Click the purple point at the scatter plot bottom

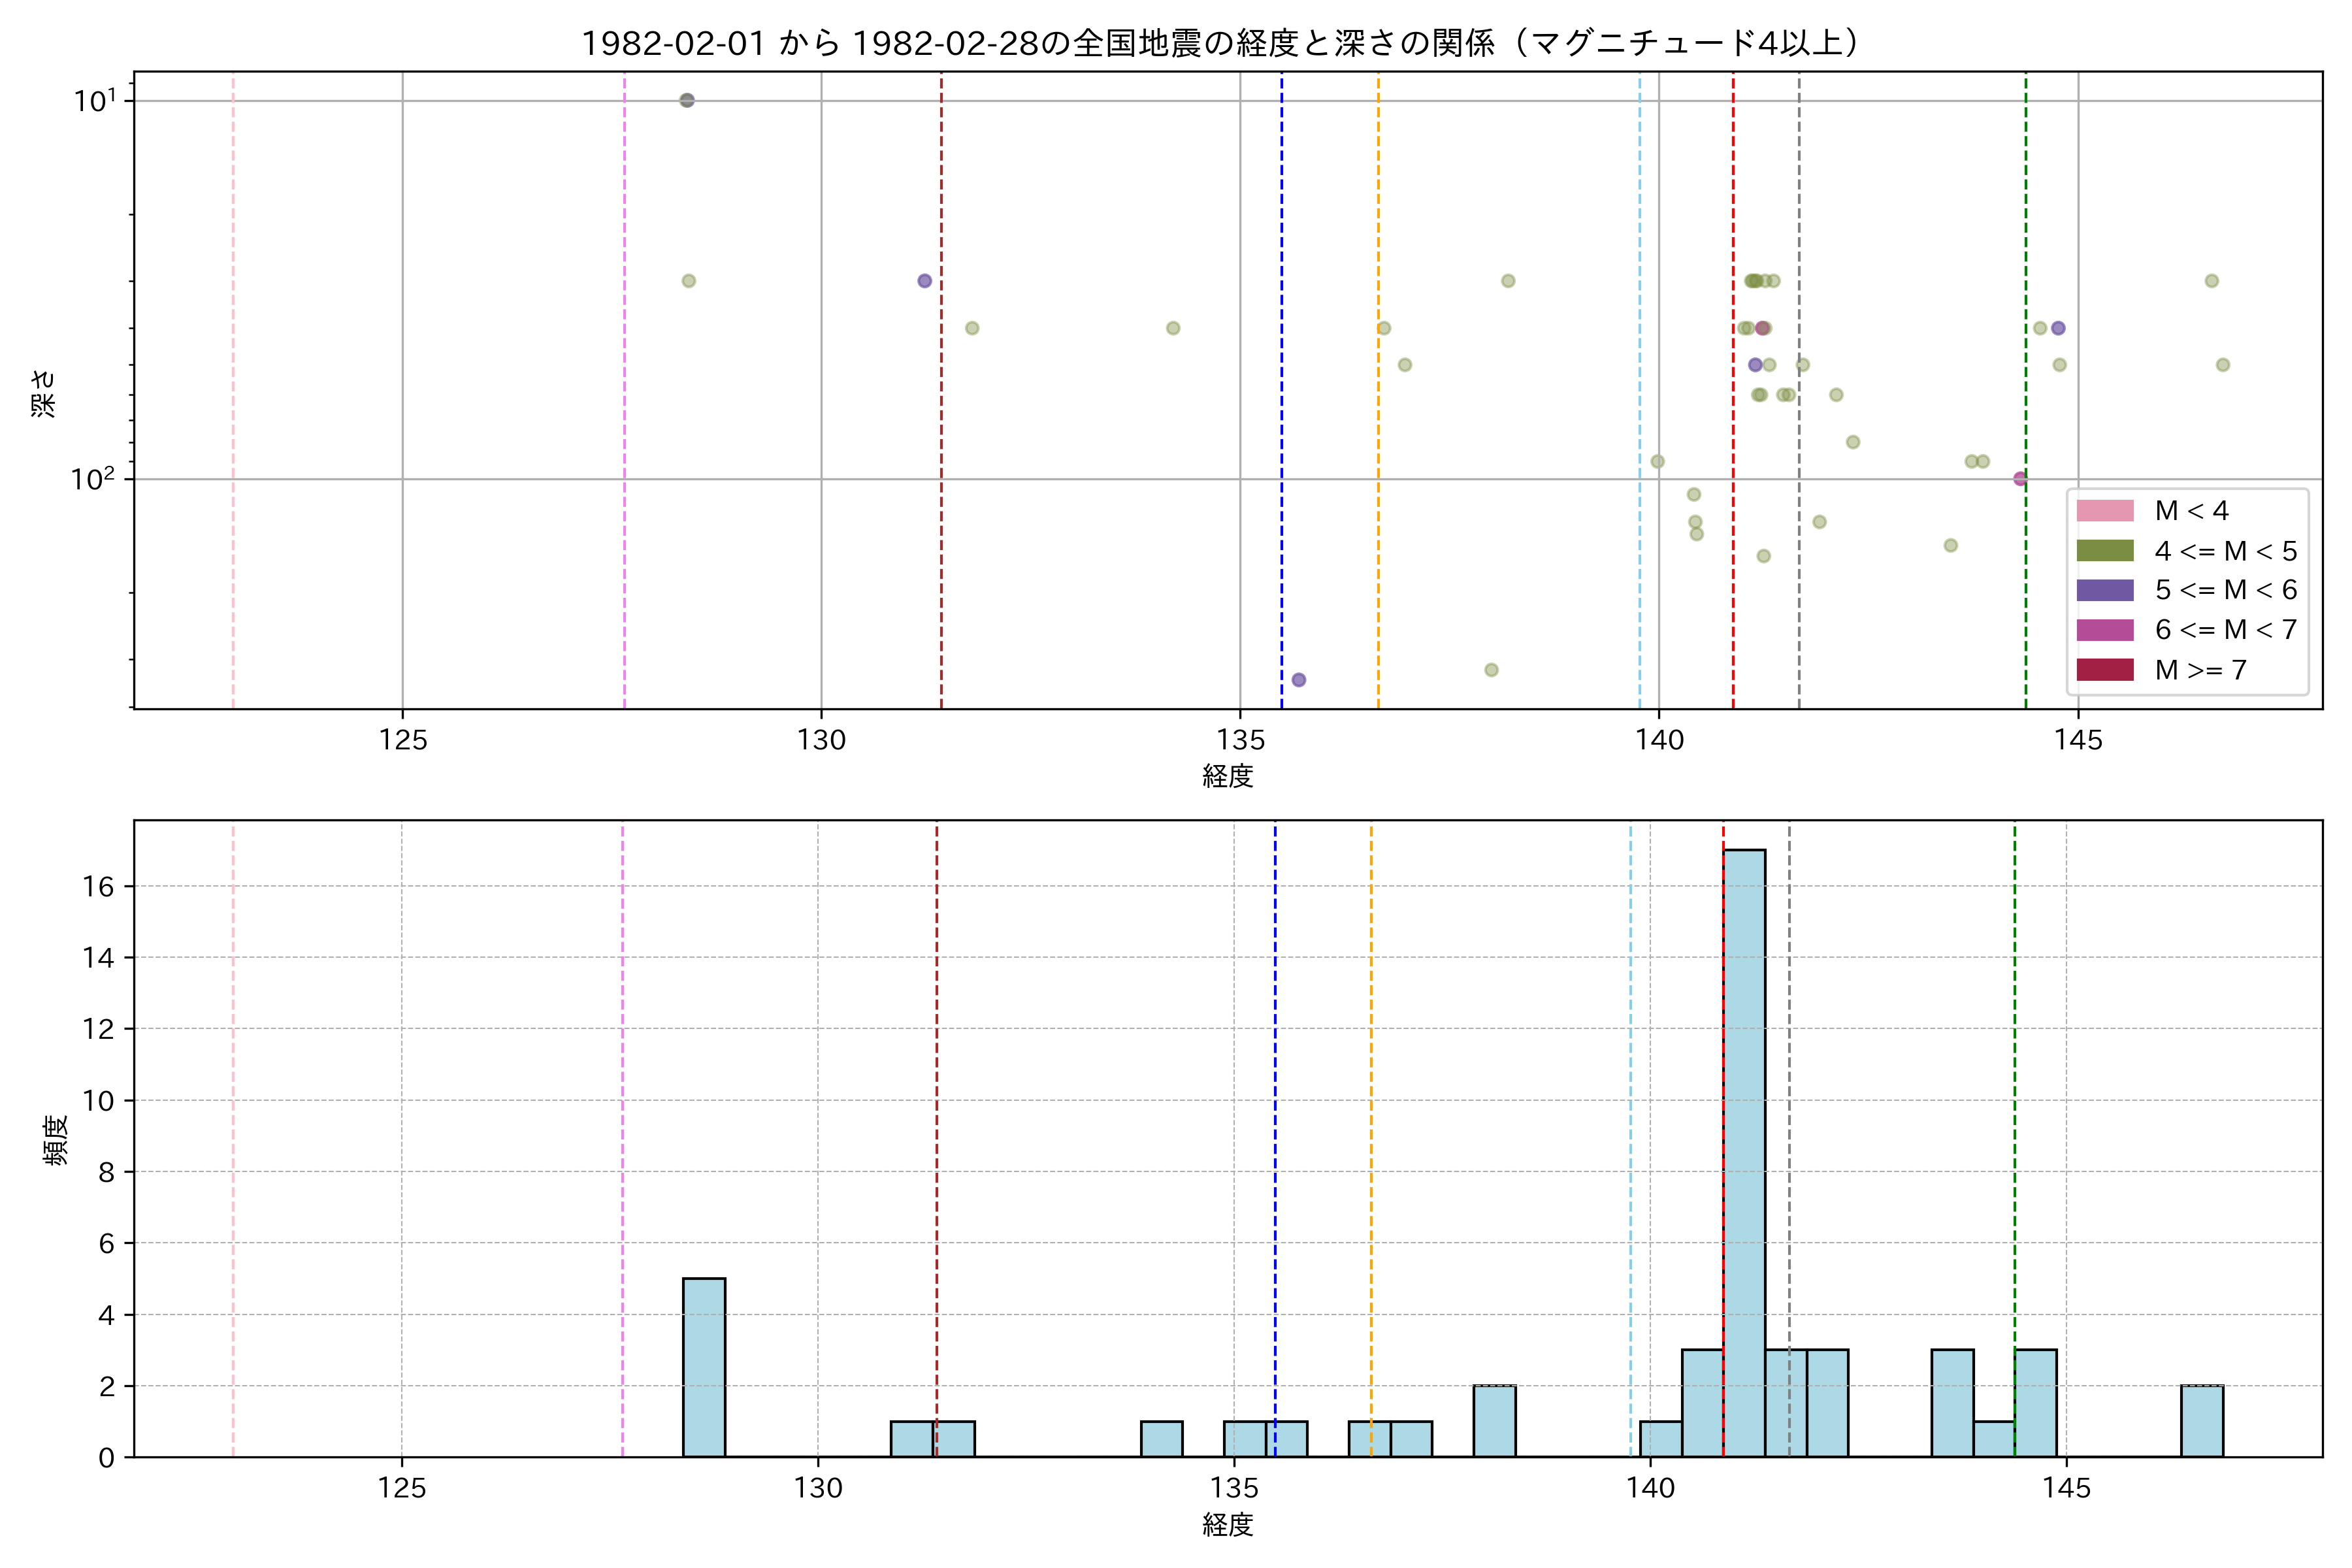pos(1299,680)
